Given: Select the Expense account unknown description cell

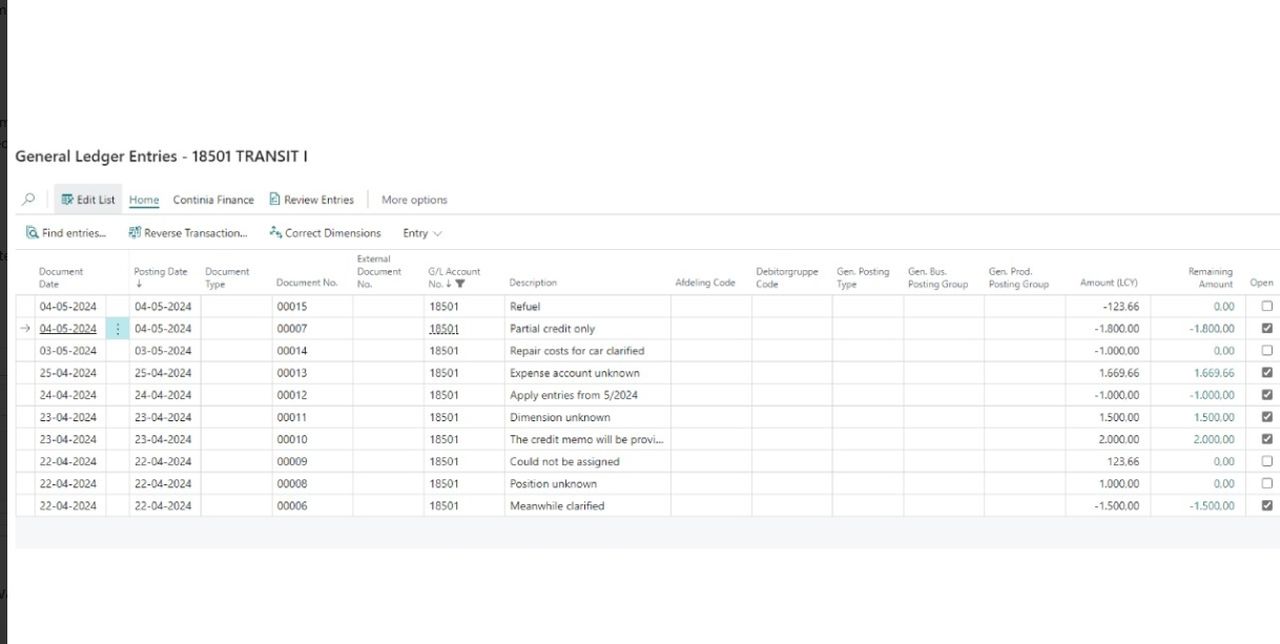Looking at the screenshot, I should click(x=575, y=373).
